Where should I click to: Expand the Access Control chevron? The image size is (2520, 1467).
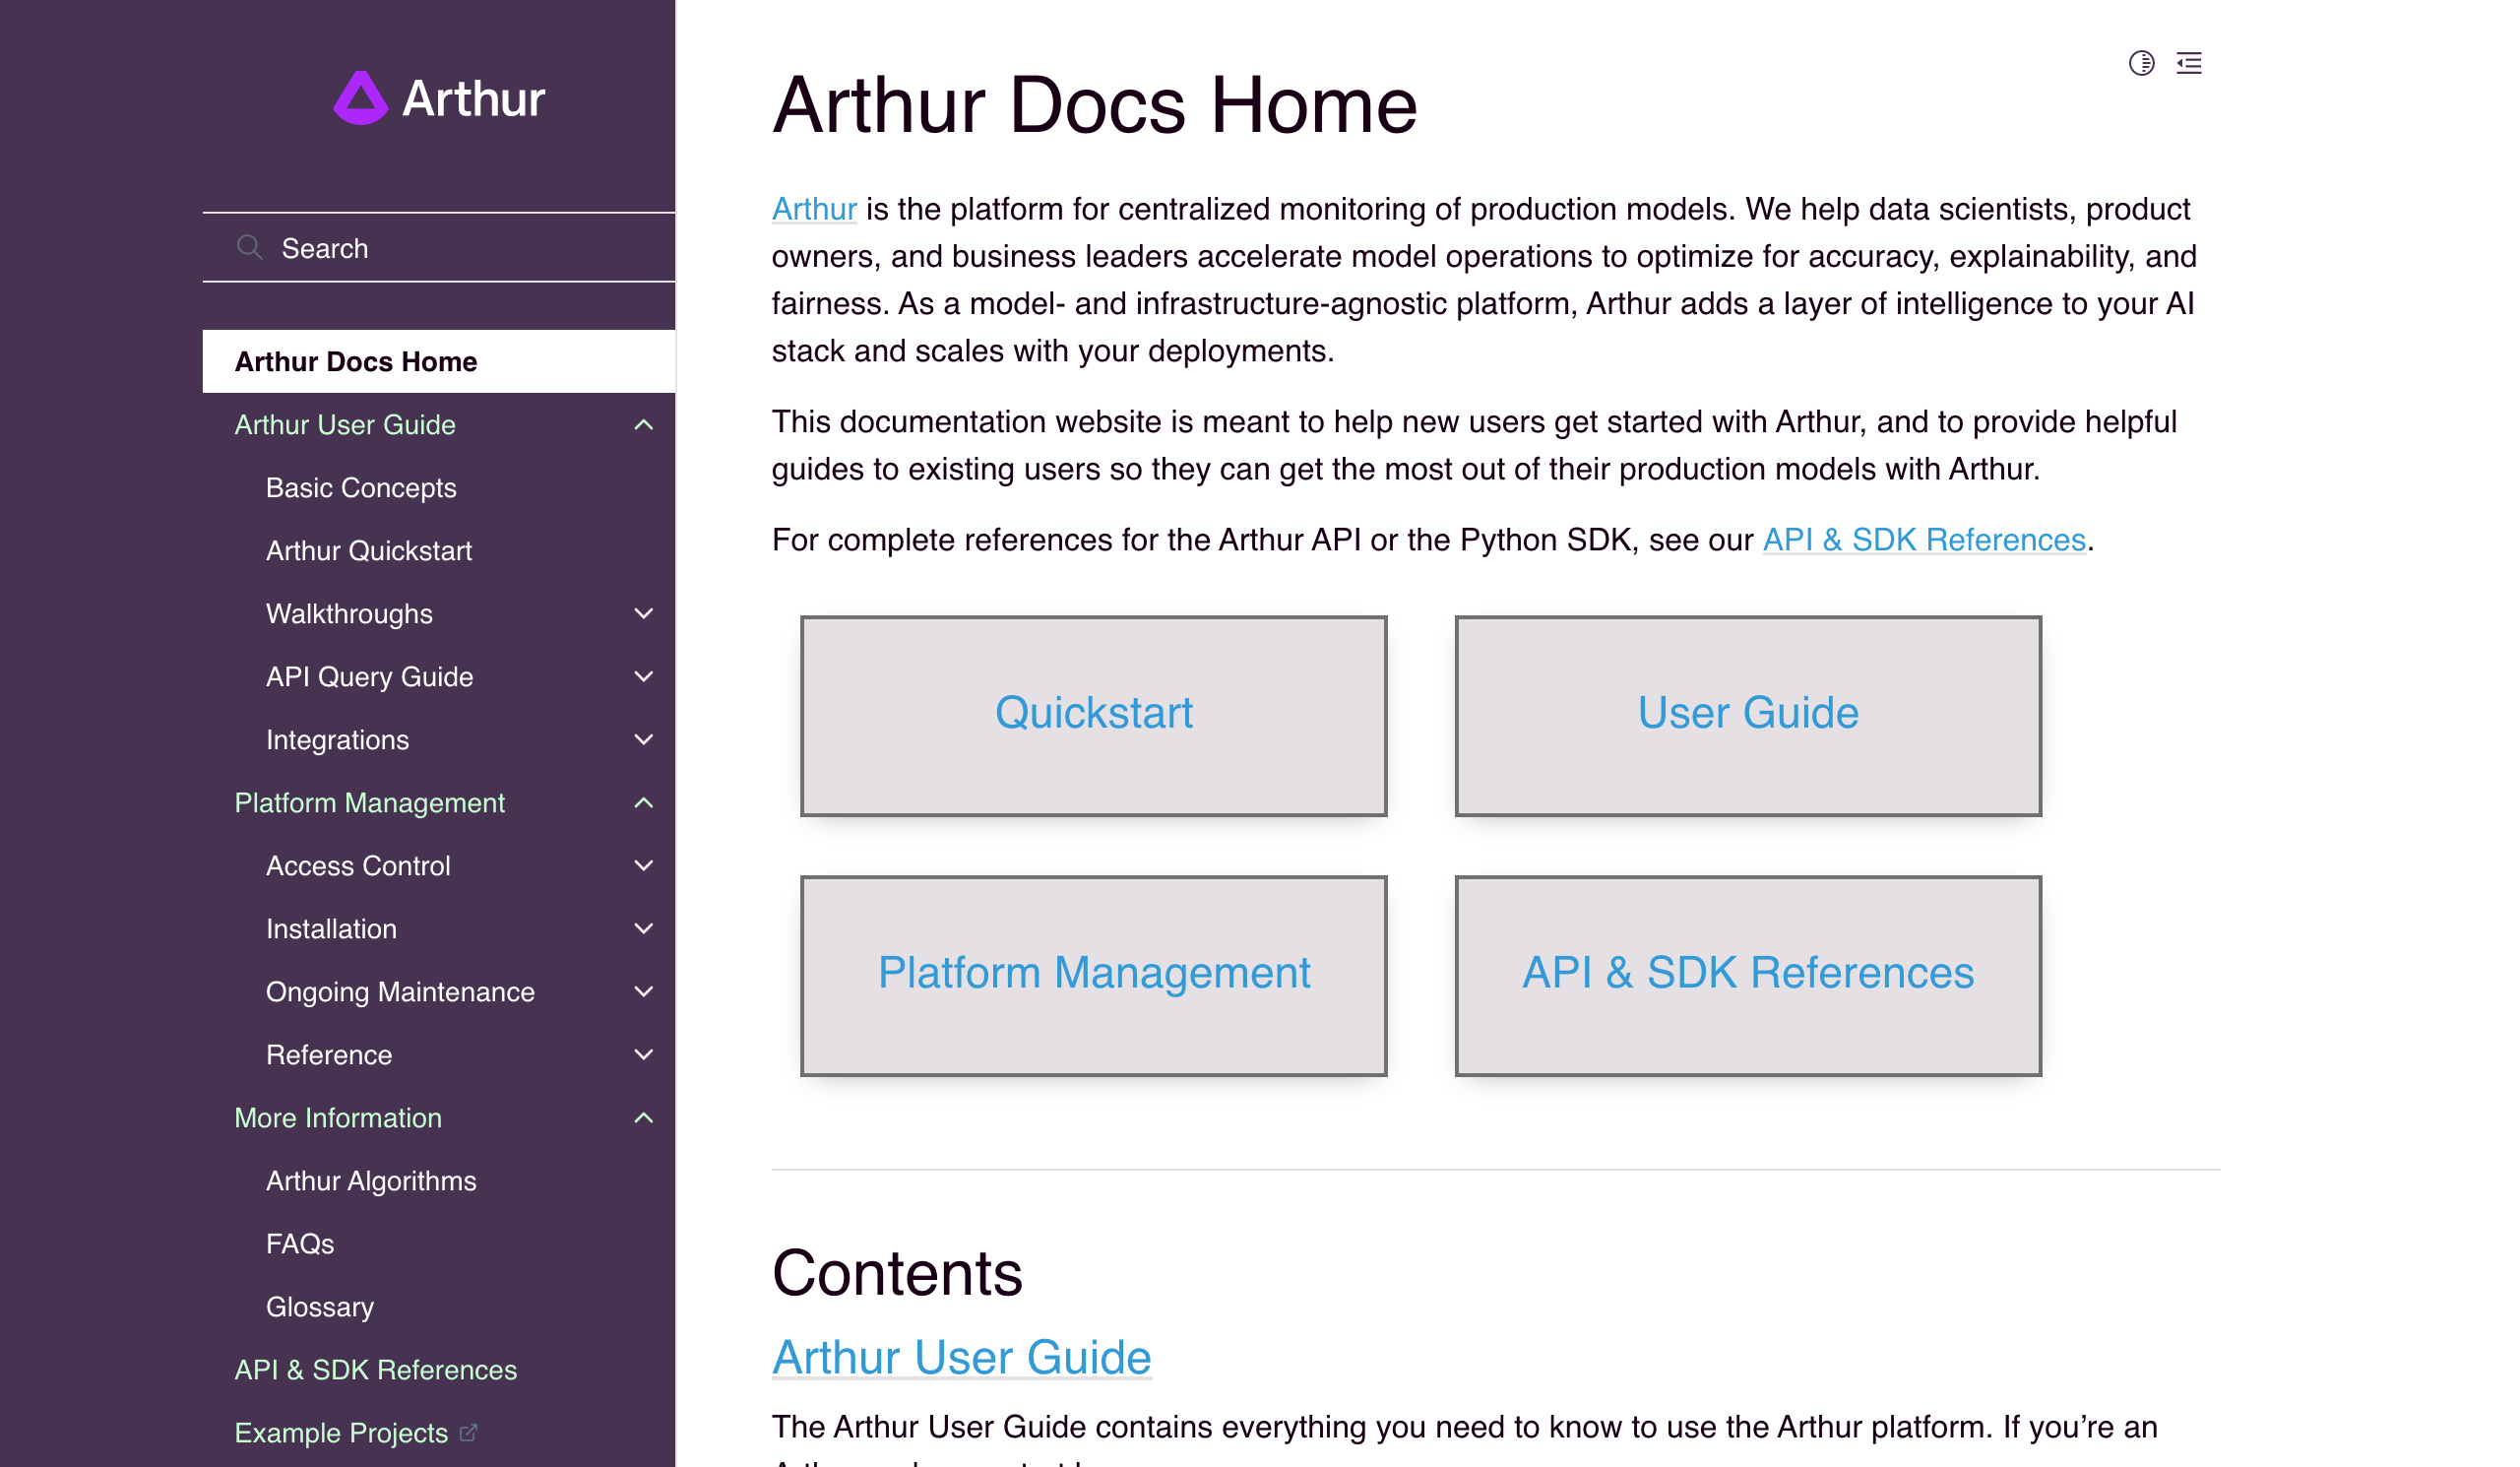pyautogui.click(x=644, y=866)
